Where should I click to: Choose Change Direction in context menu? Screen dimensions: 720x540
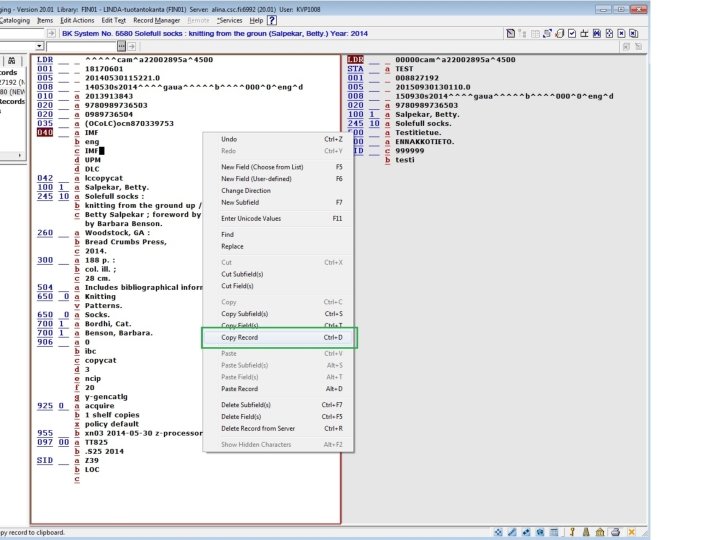click(x=278, y=191)
